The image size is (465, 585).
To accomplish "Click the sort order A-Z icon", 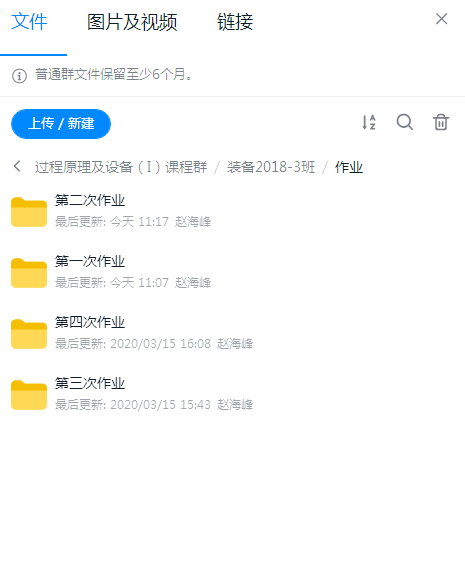I will 369,122.
